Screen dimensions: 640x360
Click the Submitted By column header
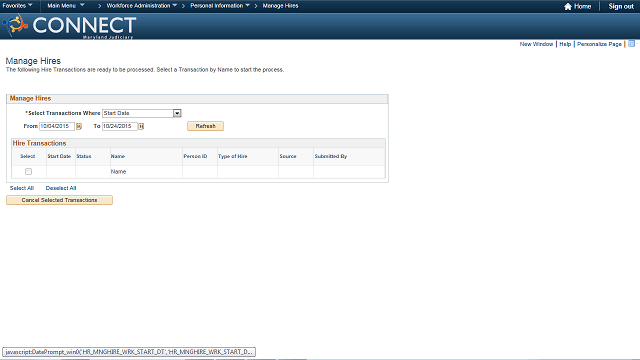tap(331, 156)
